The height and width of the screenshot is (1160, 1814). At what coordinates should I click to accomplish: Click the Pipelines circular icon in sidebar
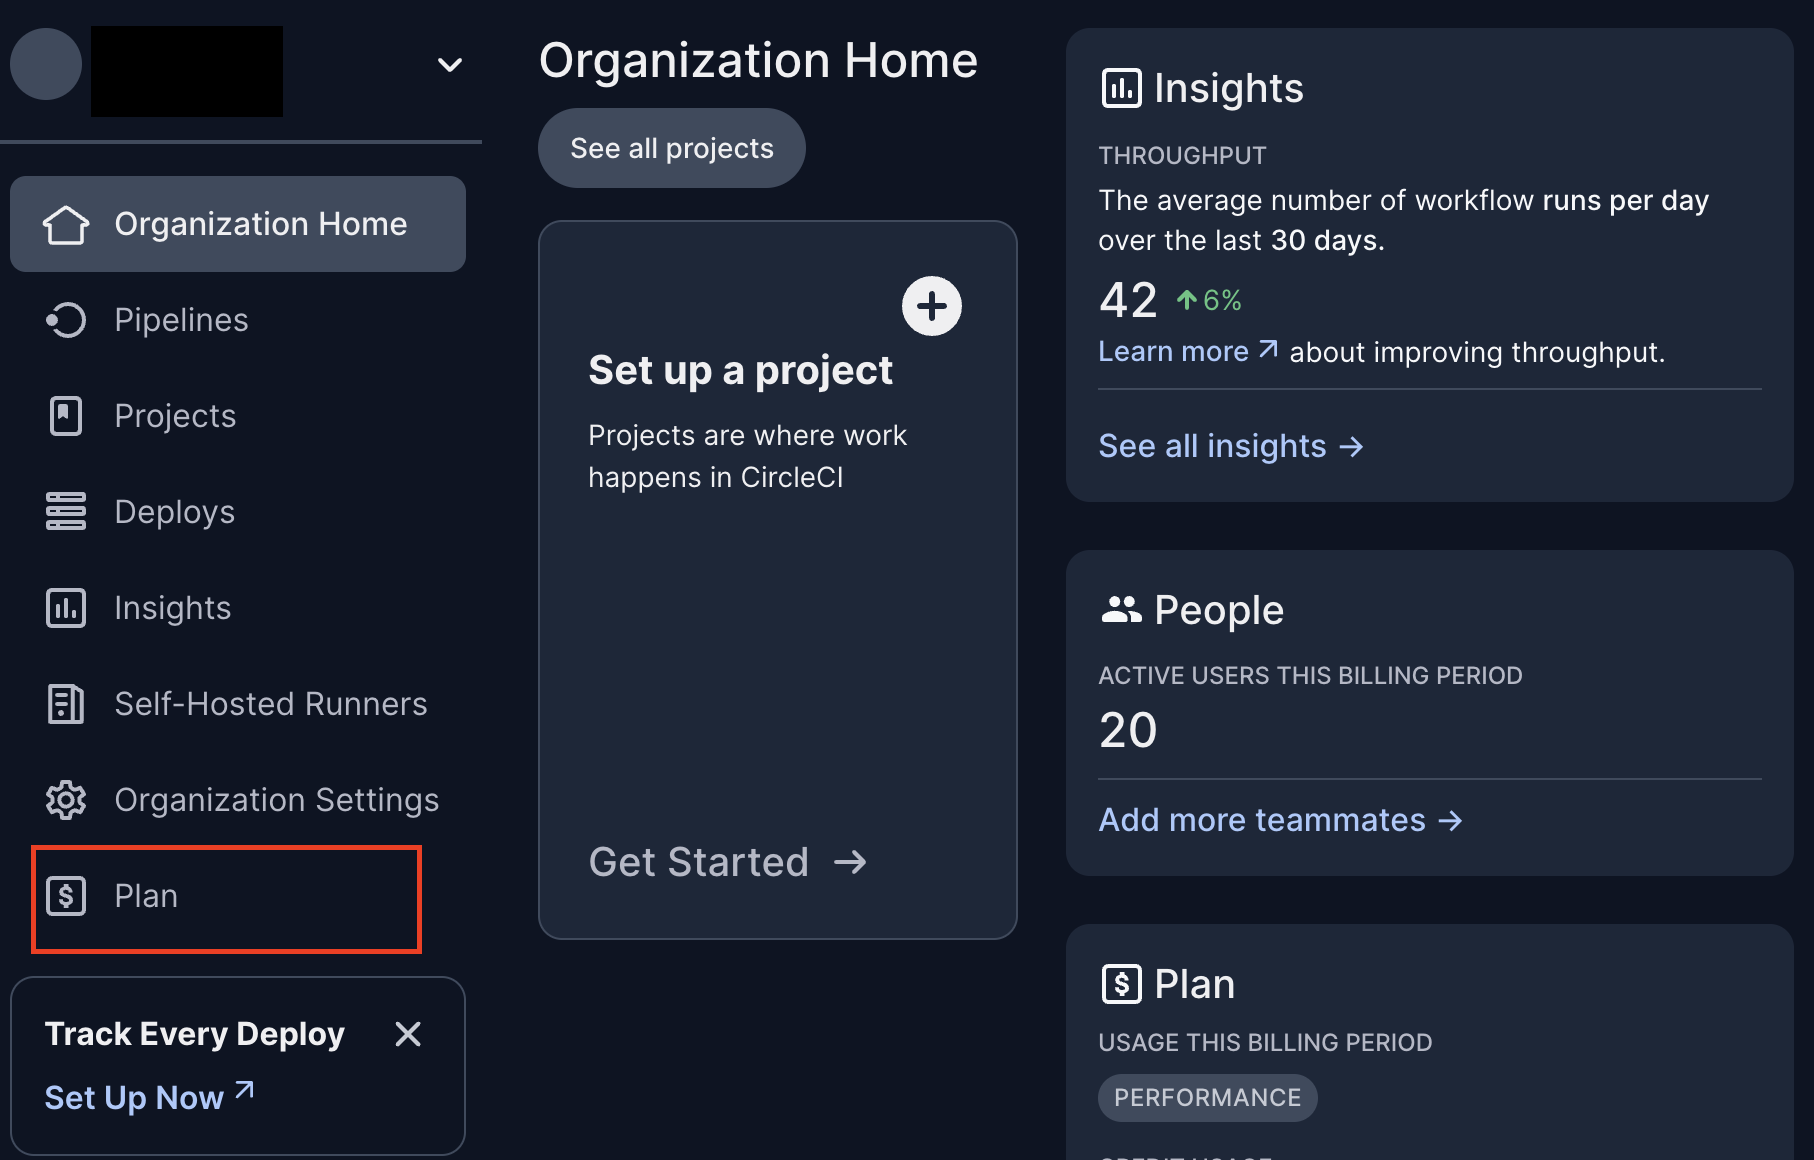tap(66, 320)
